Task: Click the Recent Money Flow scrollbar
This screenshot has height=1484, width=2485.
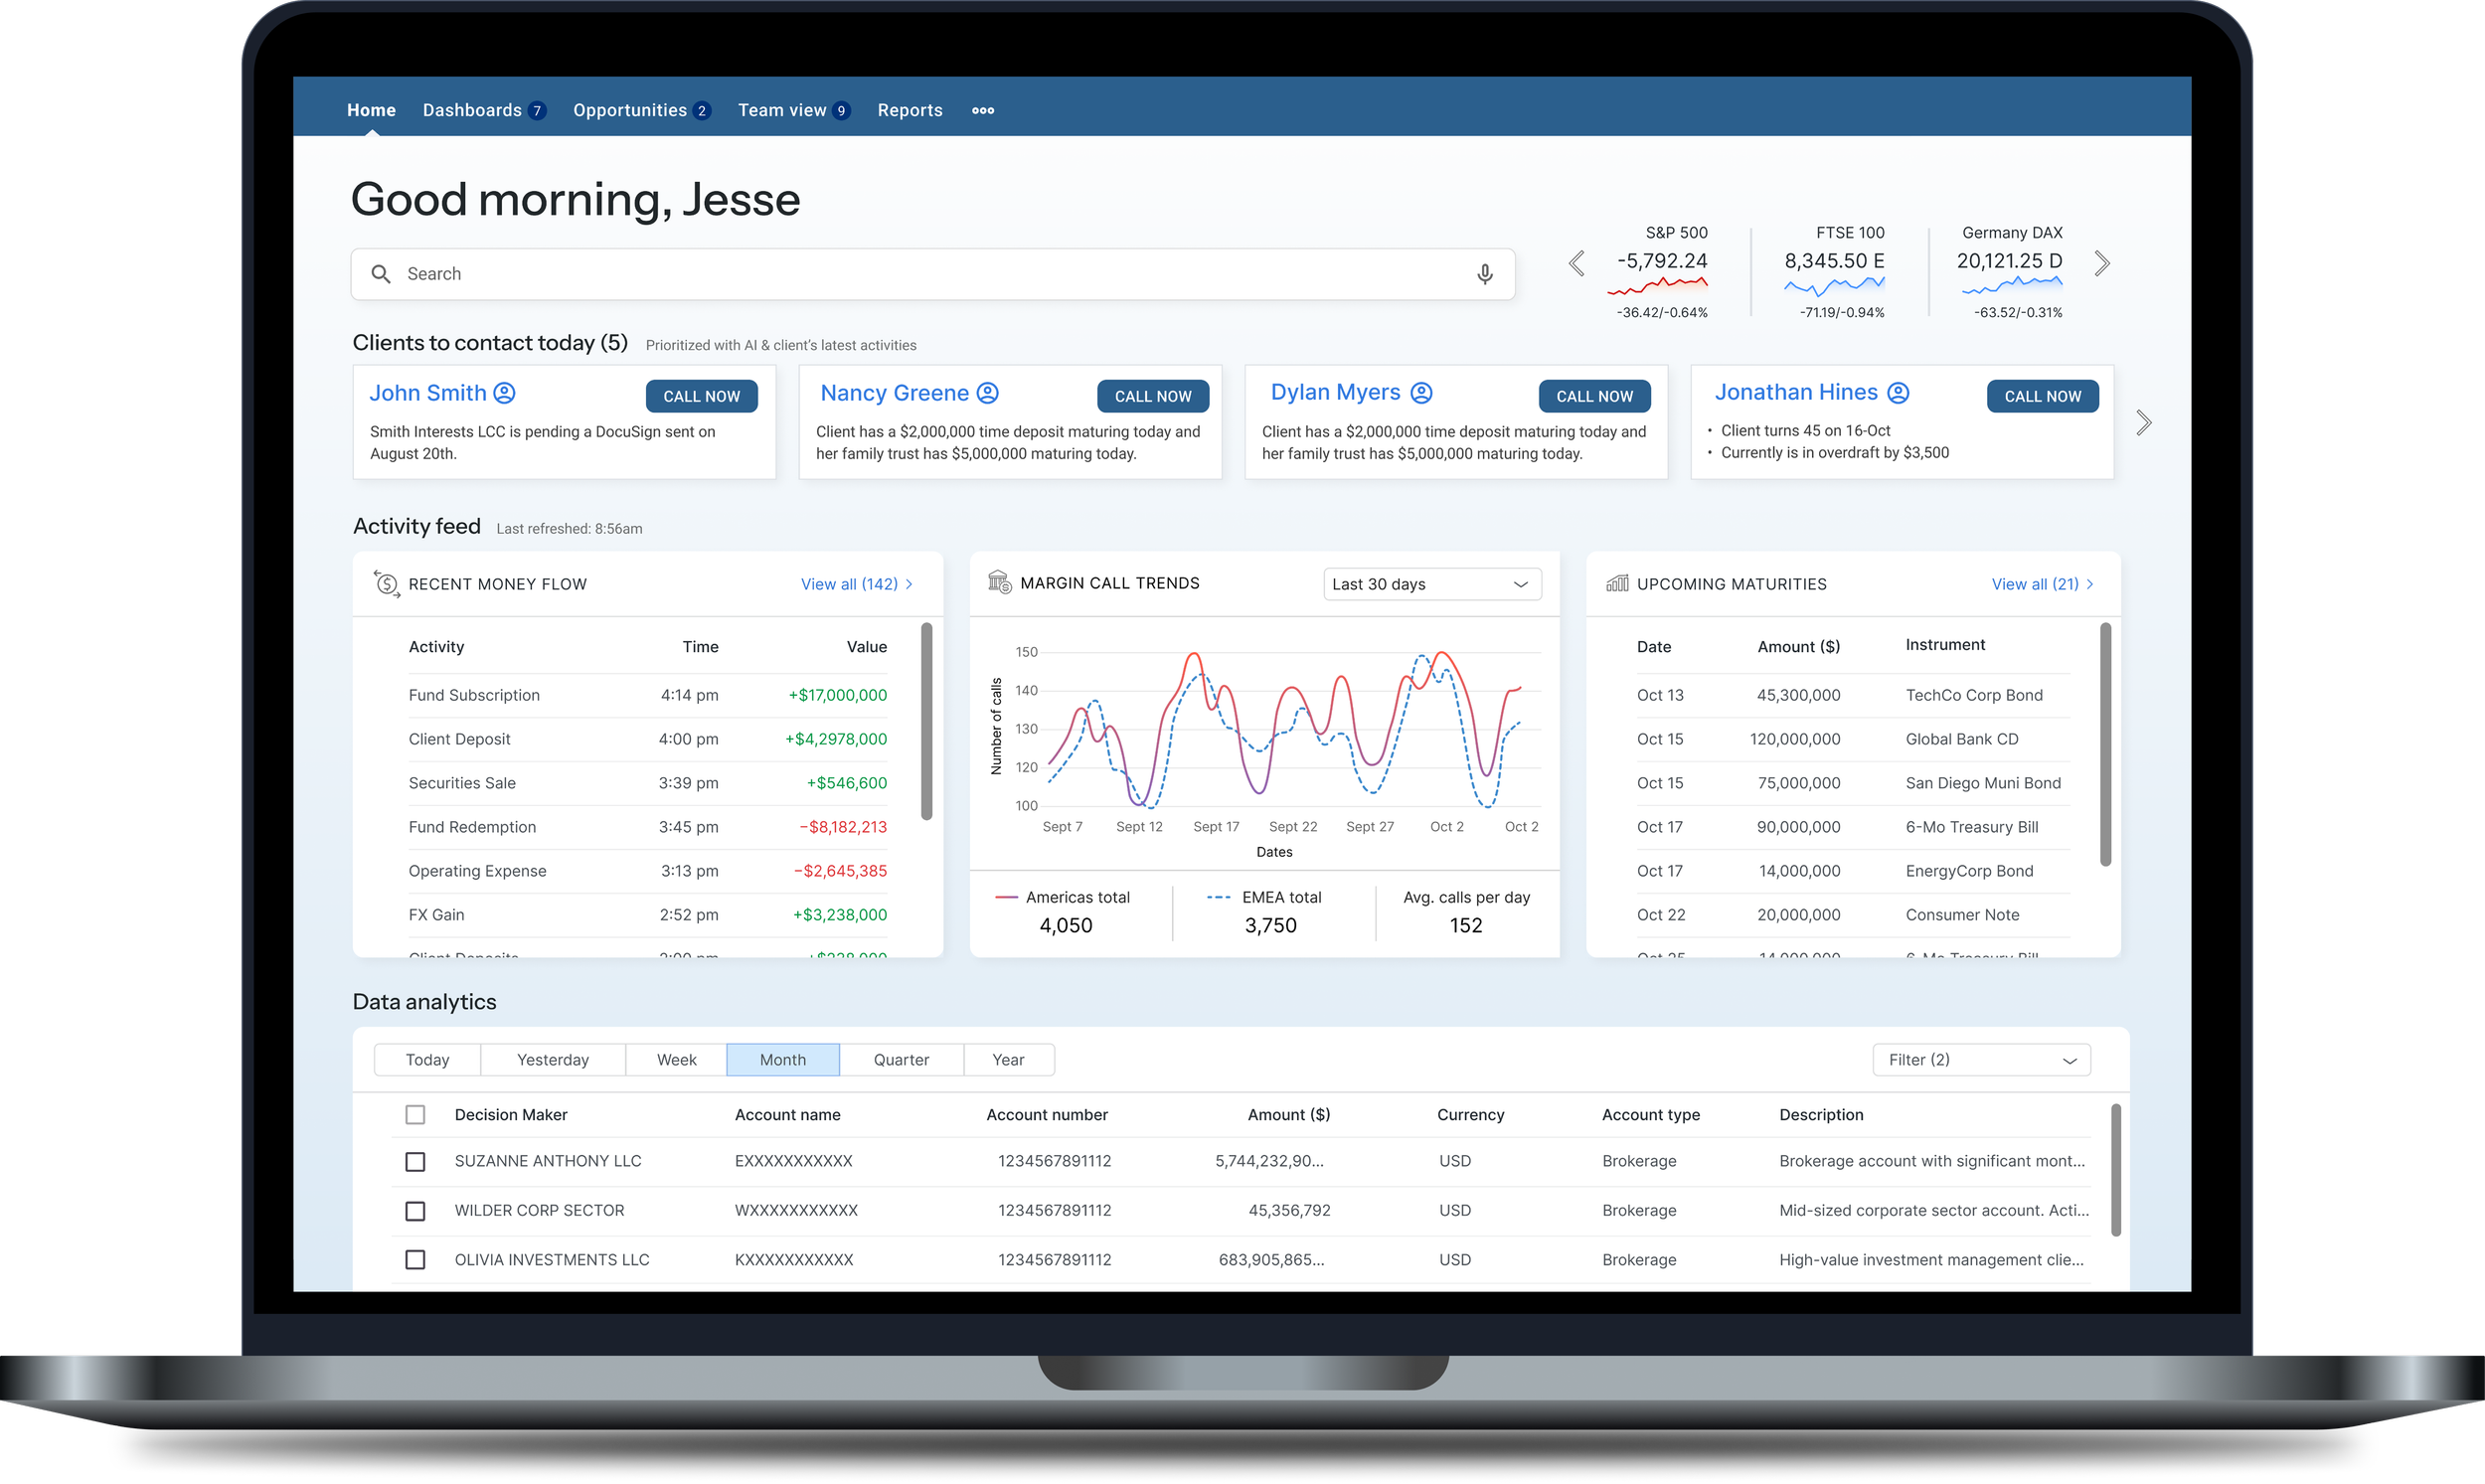Action: click(926, 721)
